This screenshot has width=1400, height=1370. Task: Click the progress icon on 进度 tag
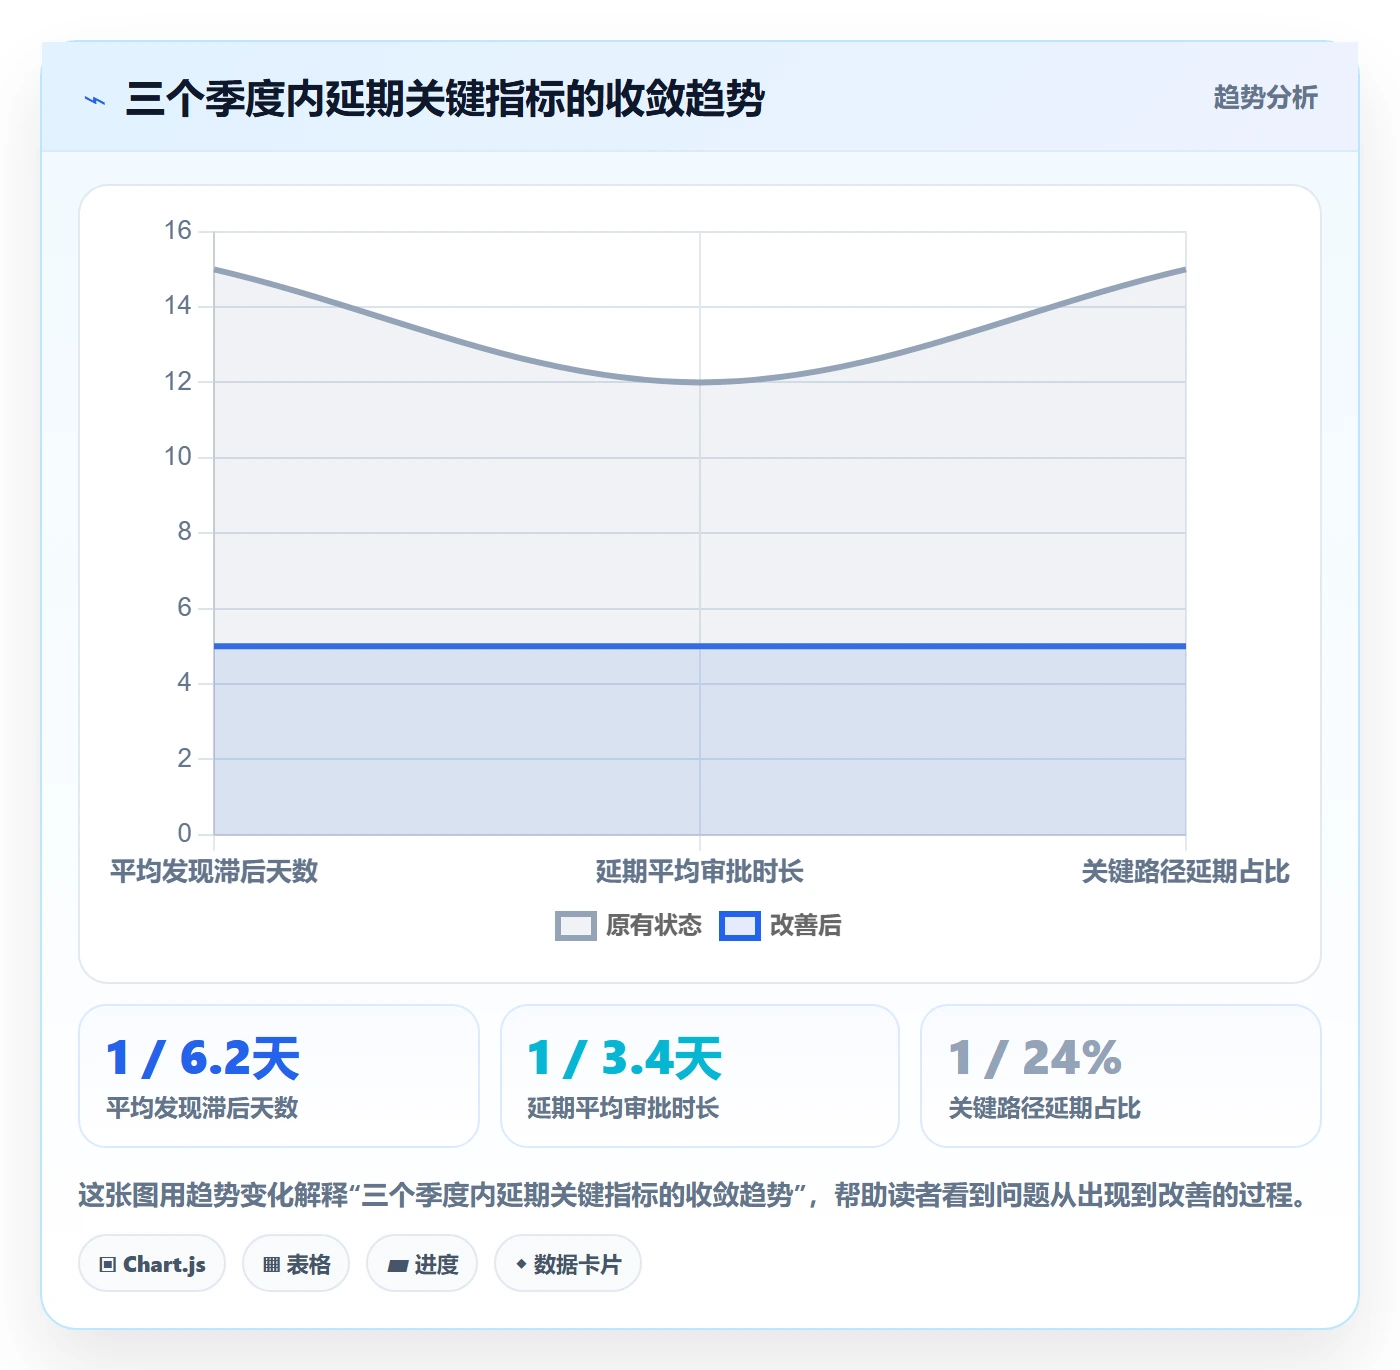(x=397, y=1266)
